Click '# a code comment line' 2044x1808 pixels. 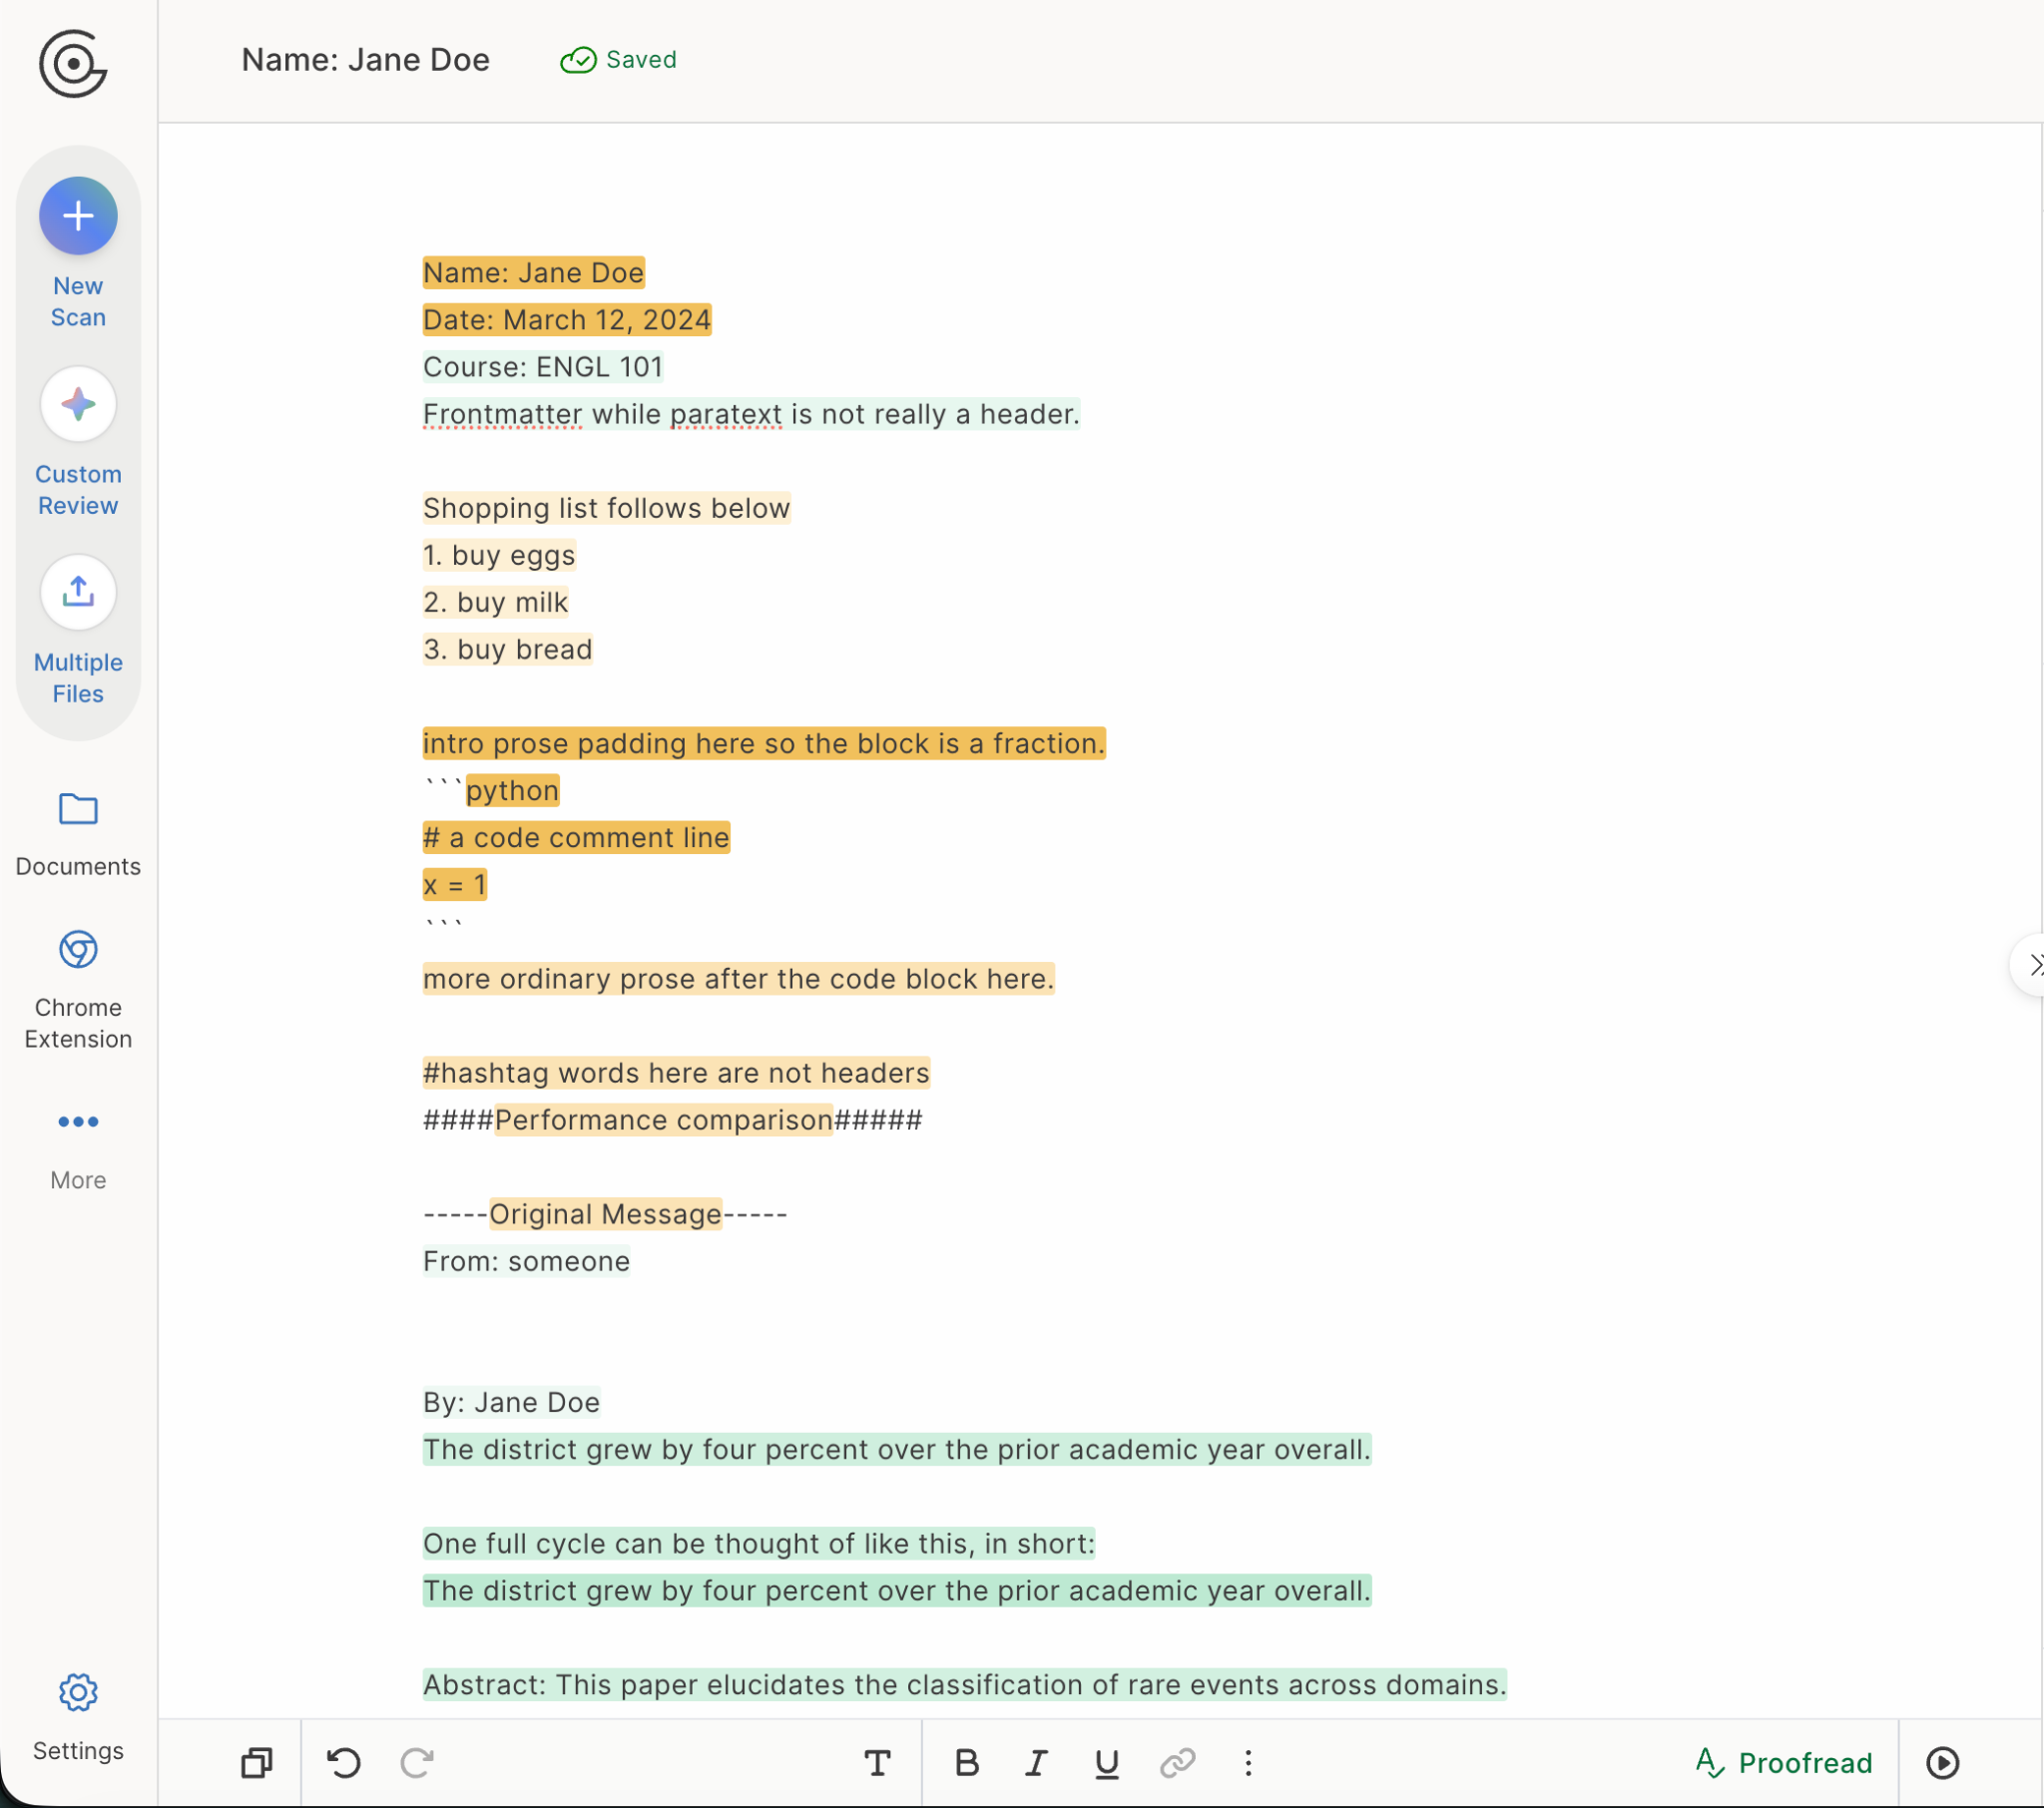tap(576, 837)
